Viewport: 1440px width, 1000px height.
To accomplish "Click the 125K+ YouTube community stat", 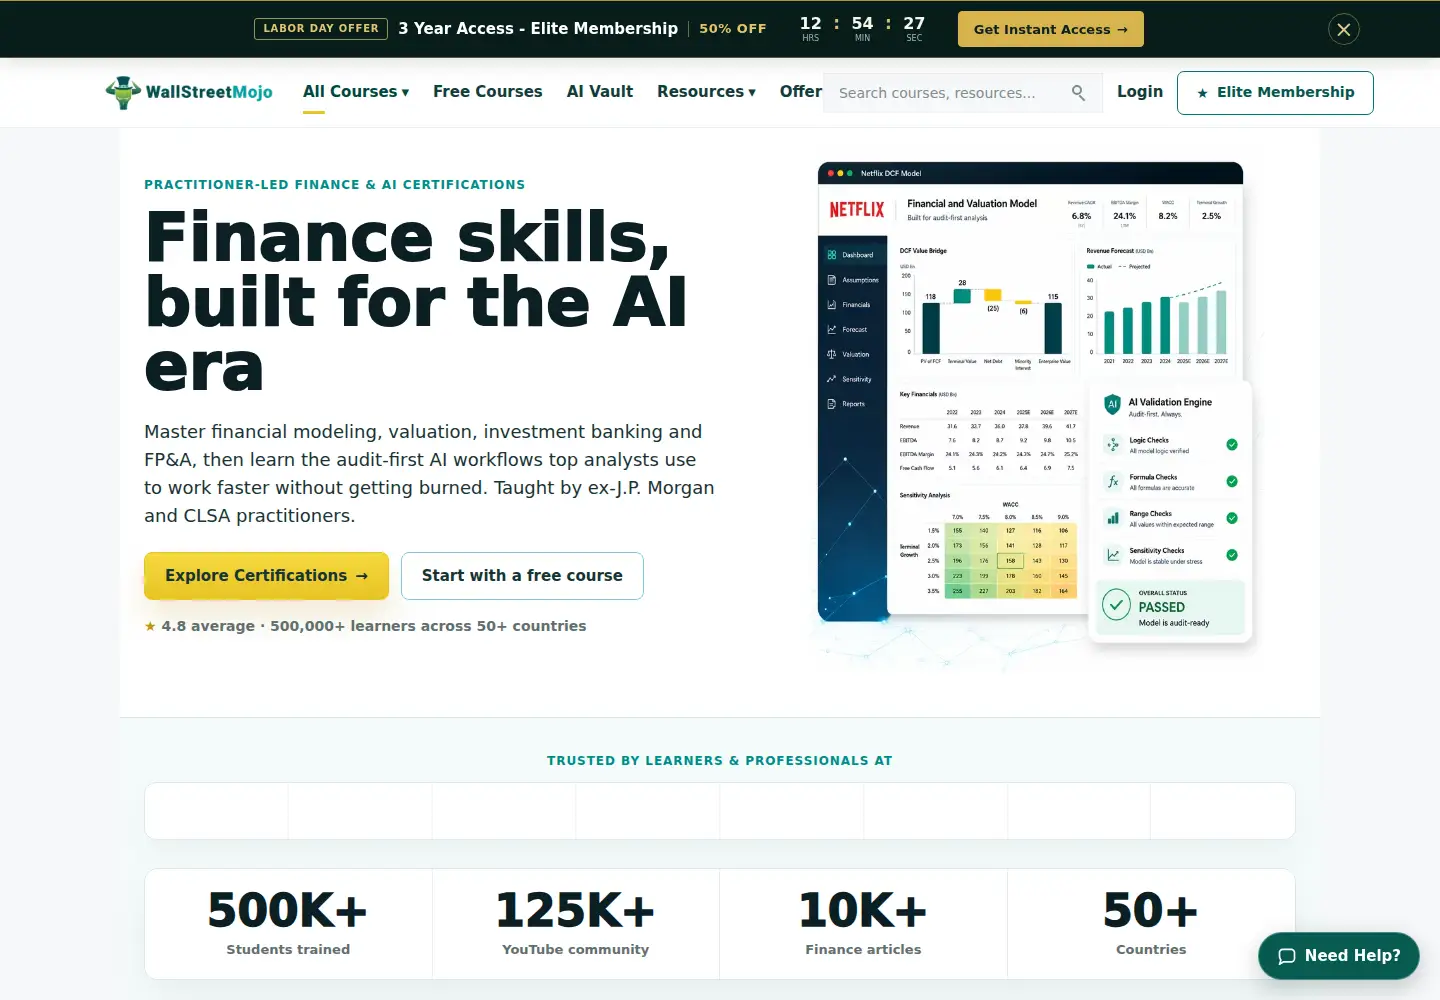I will [x=576, y=924].
